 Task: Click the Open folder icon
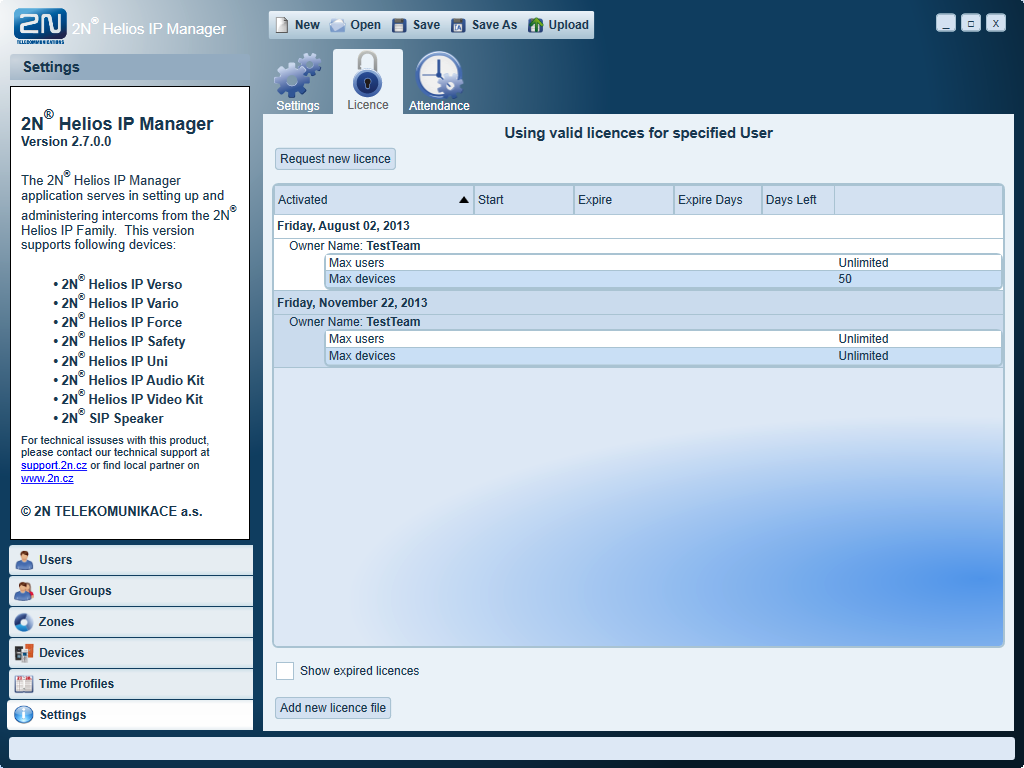(337, 25)
